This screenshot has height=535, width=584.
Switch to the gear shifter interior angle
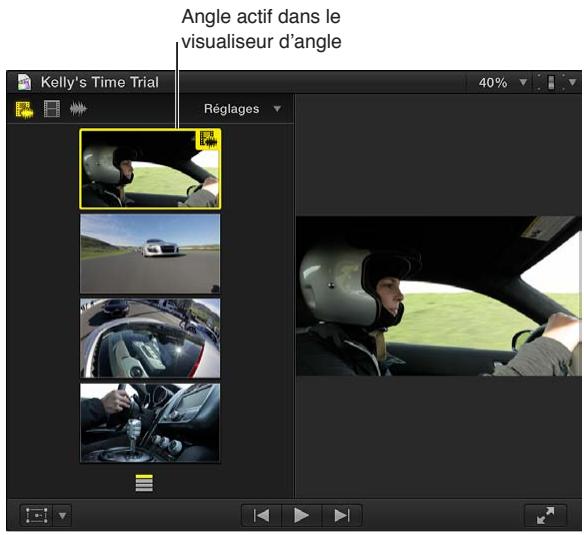[150, 423]
